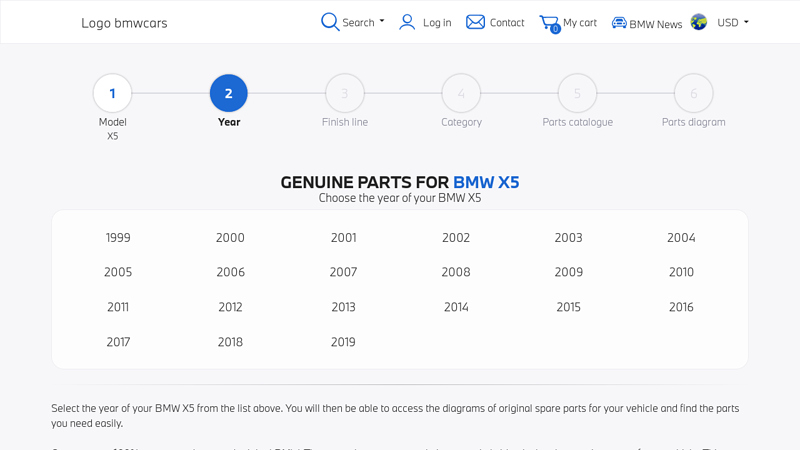The image size is (800, 450).
Task: Click the "Parts diagram" step label
Action: [693, 122]
